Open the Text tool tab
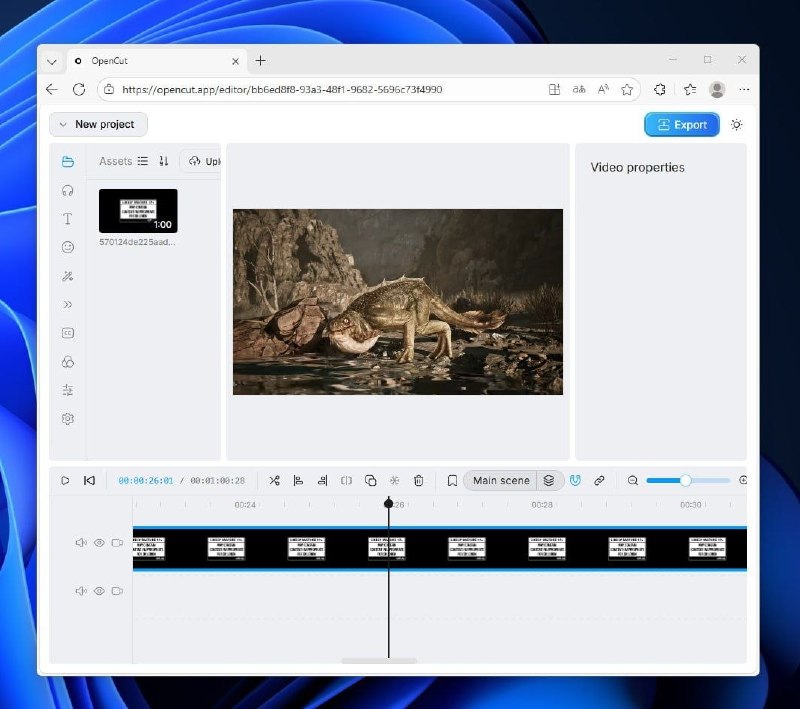The image size is (800, 709). coord(68,219)
